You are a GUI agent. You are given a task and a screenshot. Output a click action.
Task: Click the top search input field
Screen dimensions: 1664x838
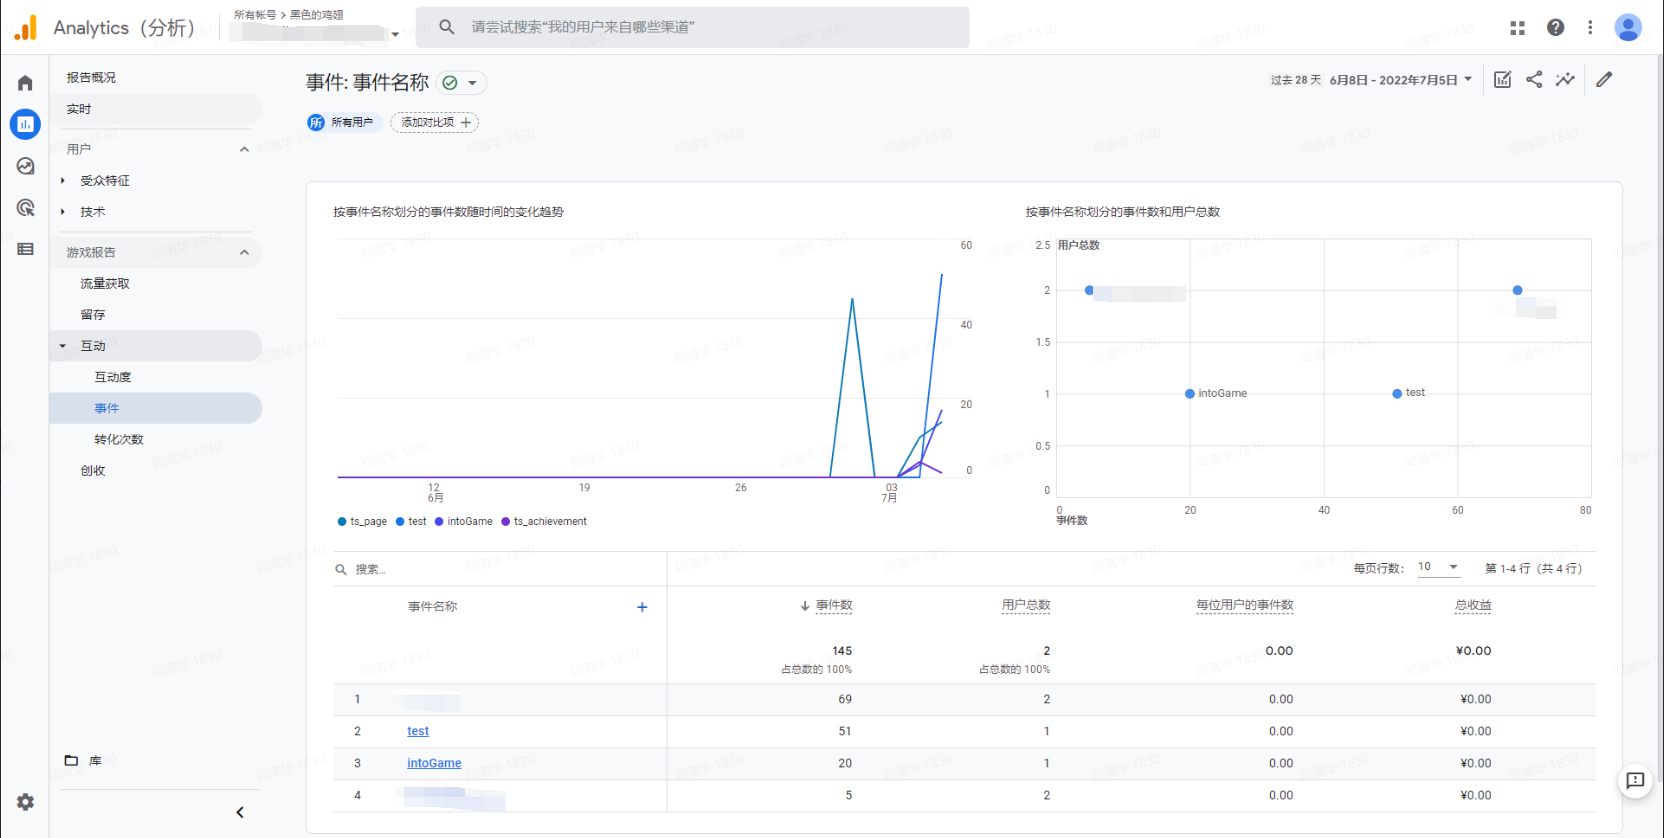[692, 27]
